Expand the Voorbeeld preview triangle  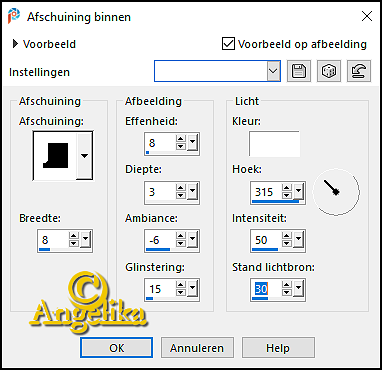point(15,44)
